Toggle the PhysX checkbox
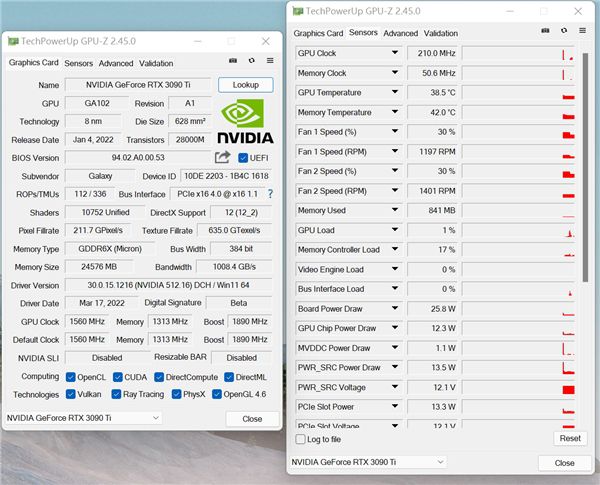This screenshot has height=485, width=600. tap(176, 394)
